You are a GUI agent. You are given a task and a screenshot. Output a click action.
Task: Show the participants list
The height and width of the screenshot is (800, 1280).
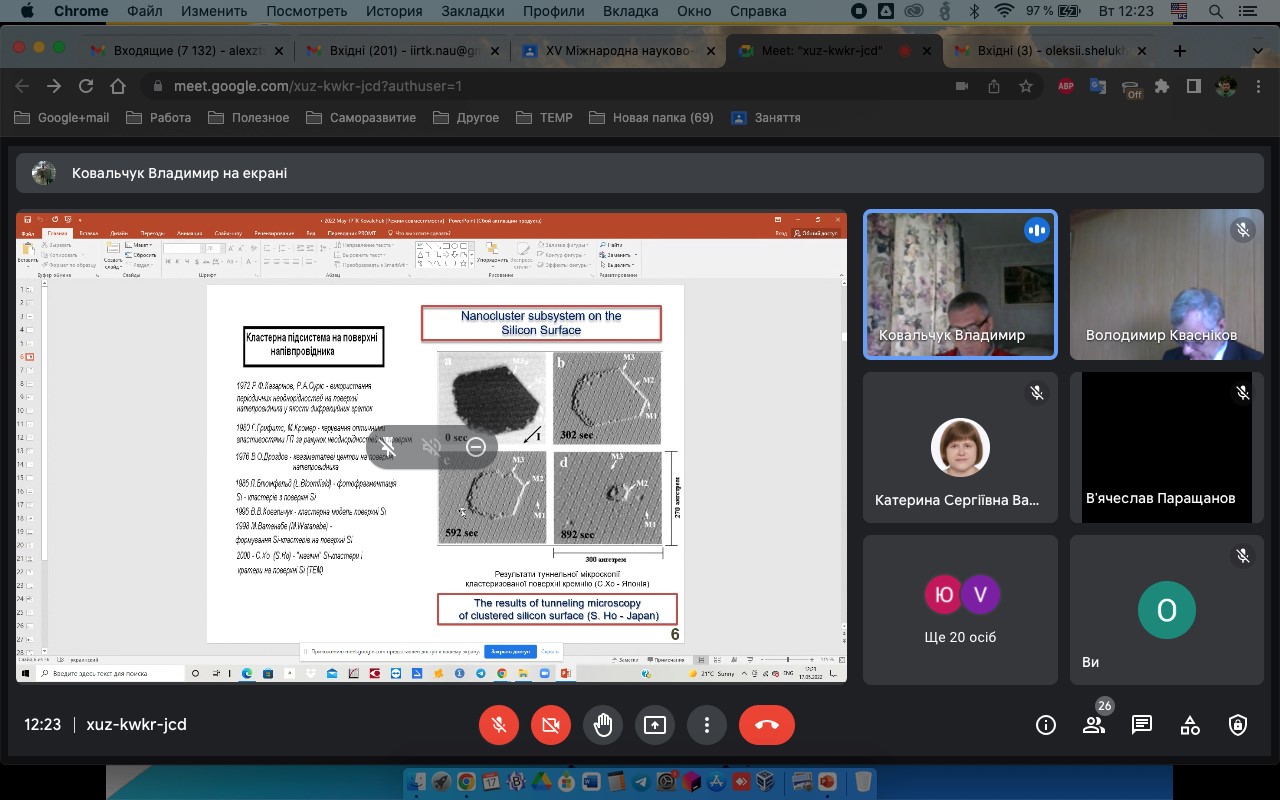click(1094, 725)
